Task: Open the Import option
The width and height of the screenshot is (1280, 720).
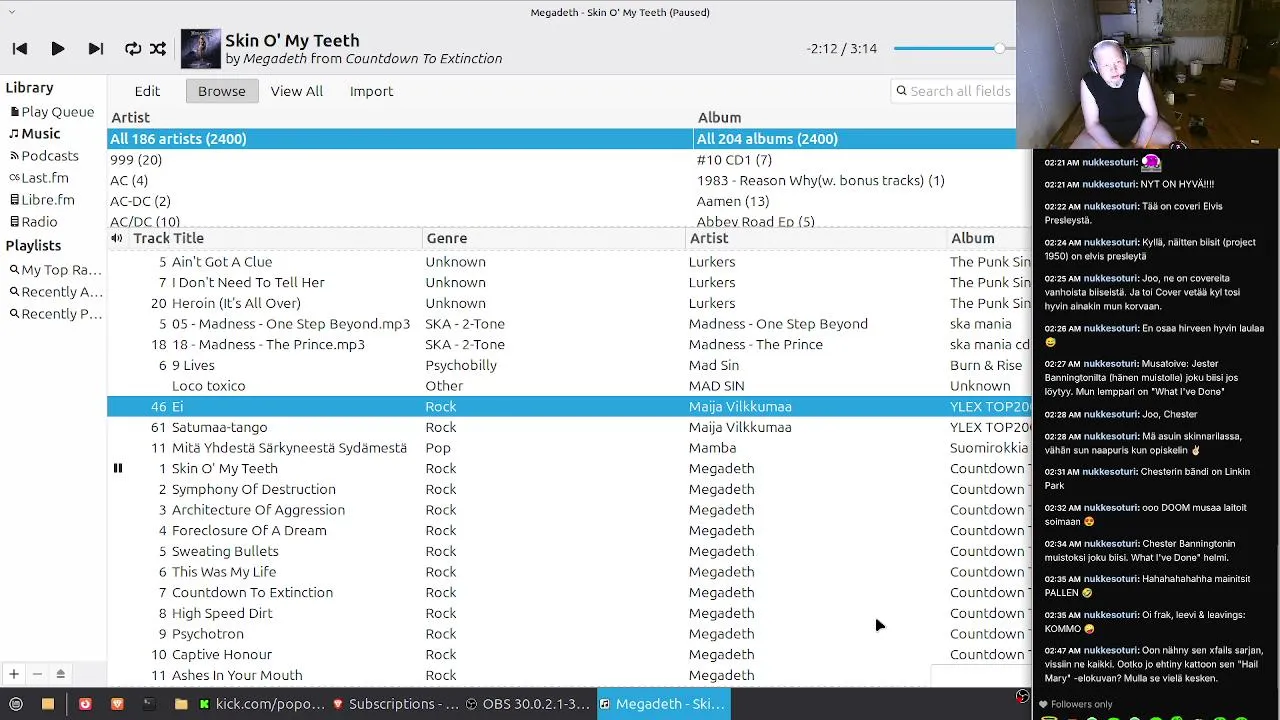Action: (x=371, y=91)
